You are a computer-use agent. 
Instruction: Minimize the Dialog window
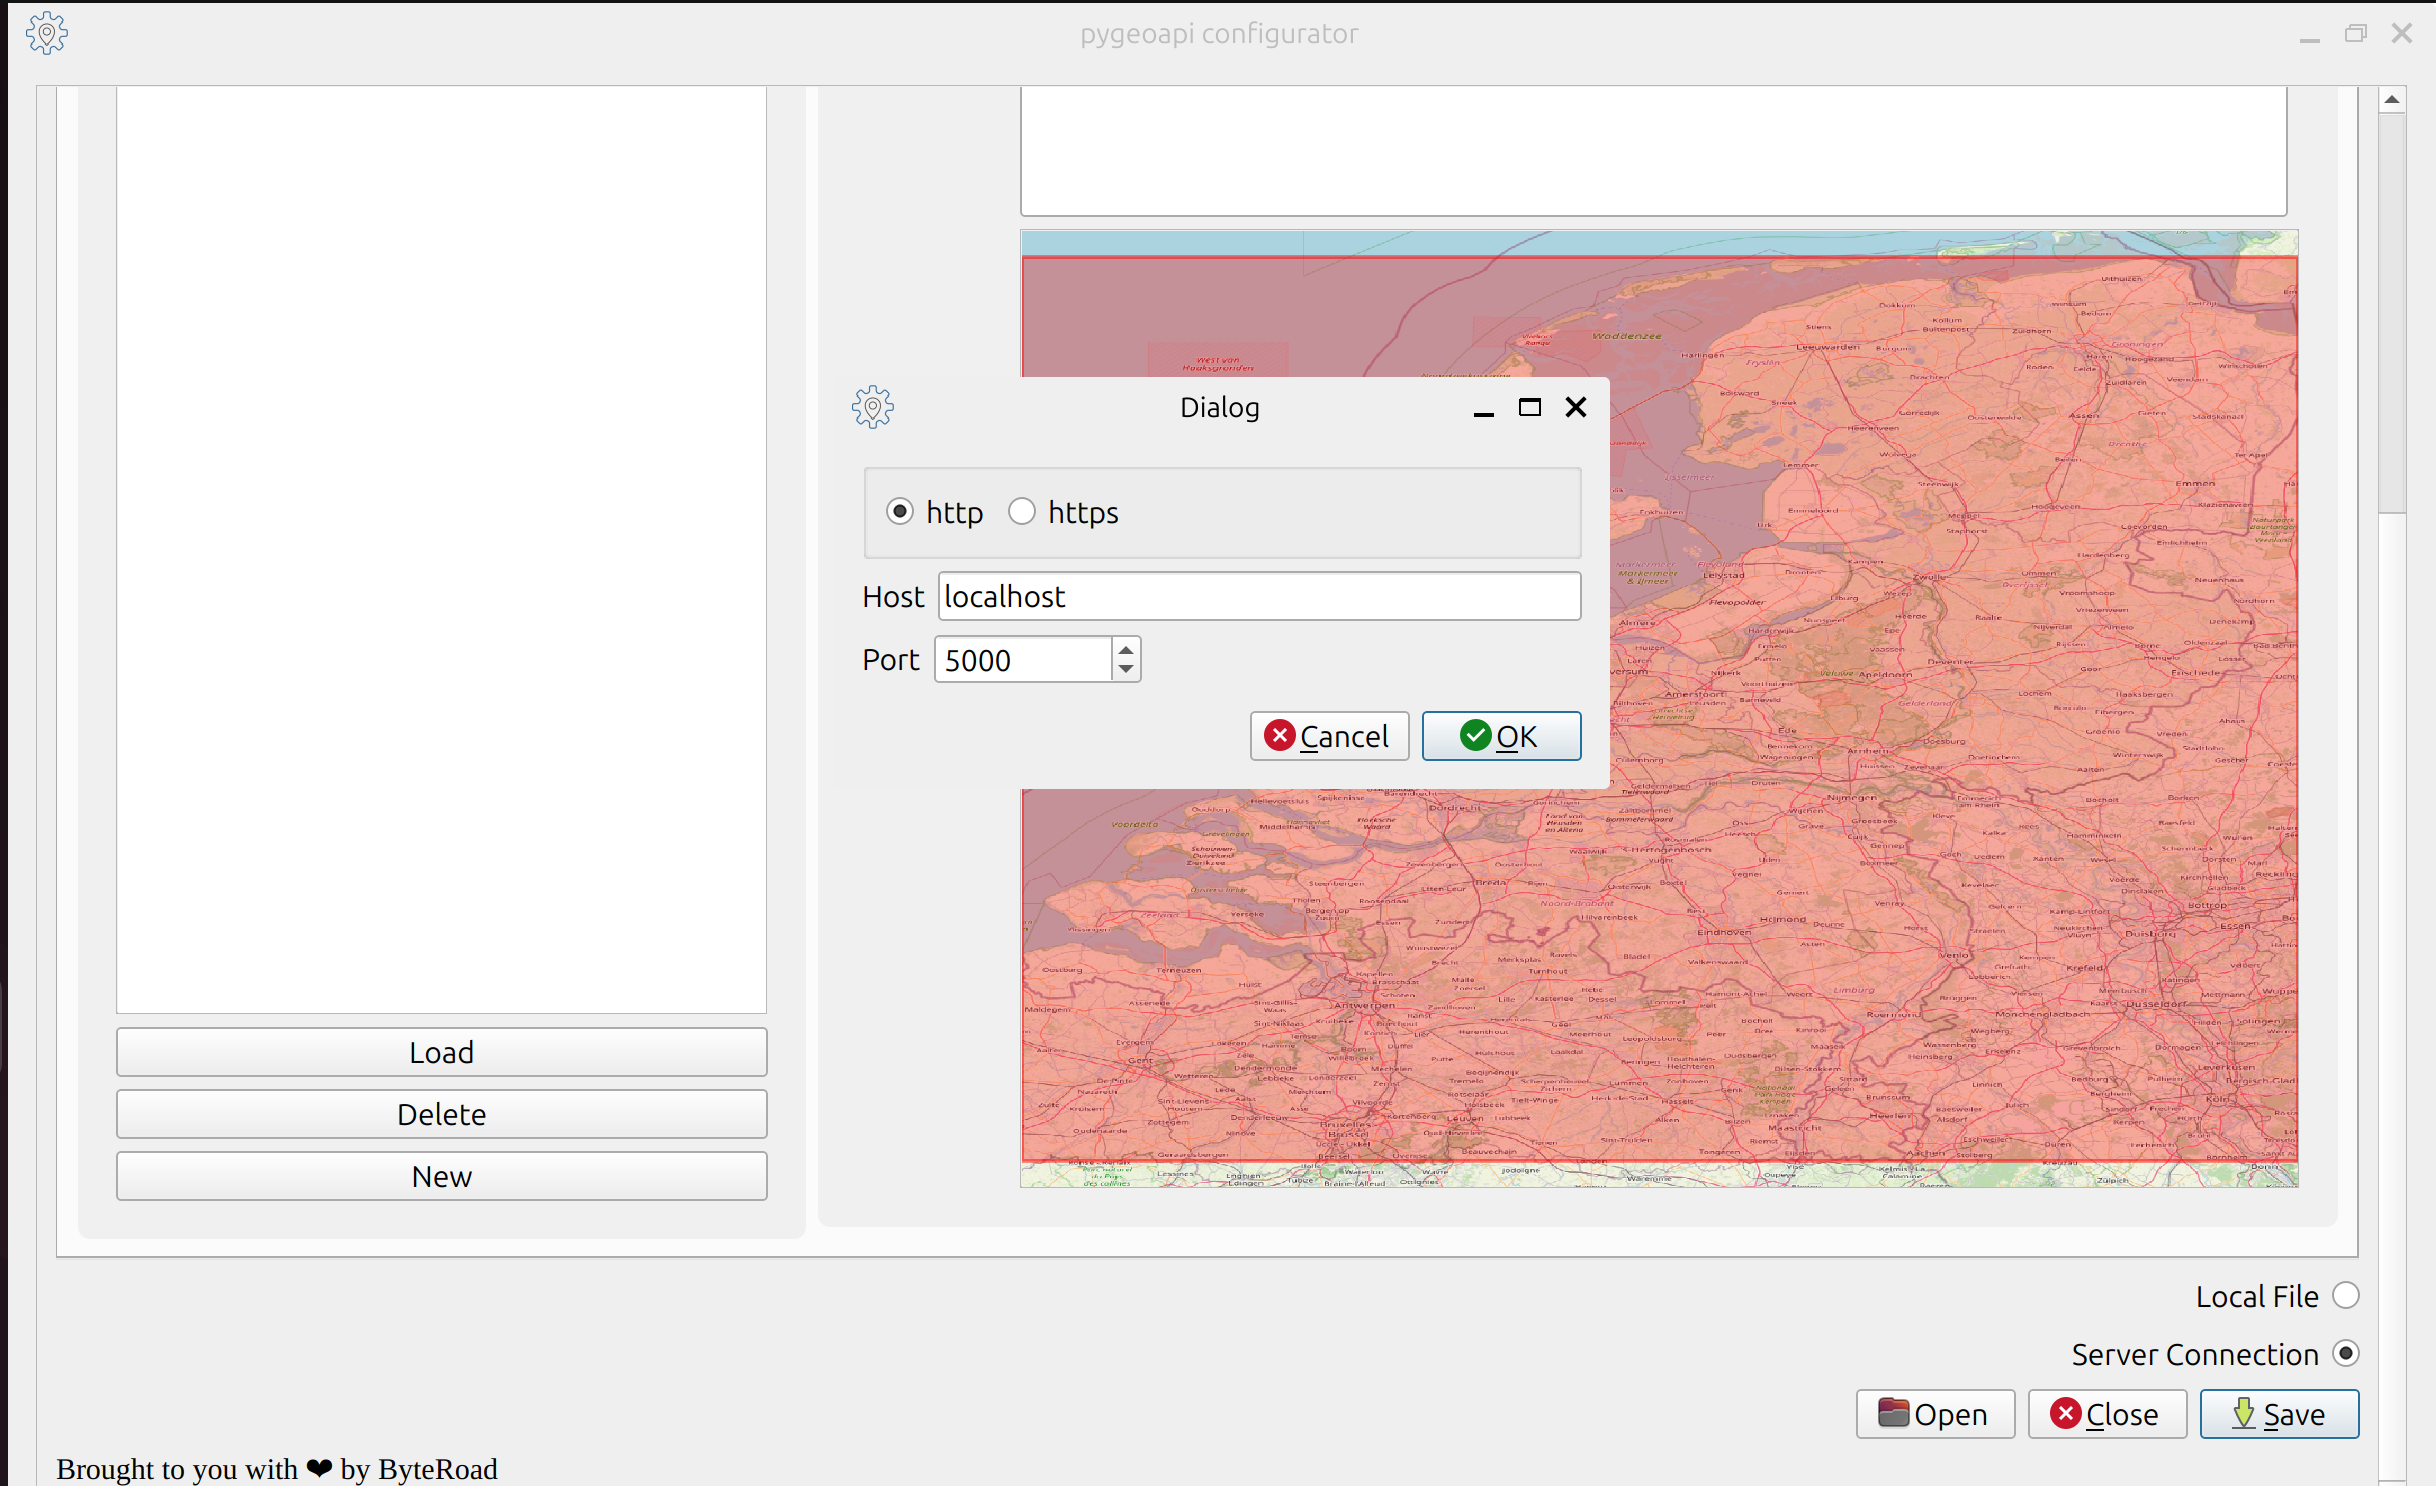click(x=1483, y=410)
